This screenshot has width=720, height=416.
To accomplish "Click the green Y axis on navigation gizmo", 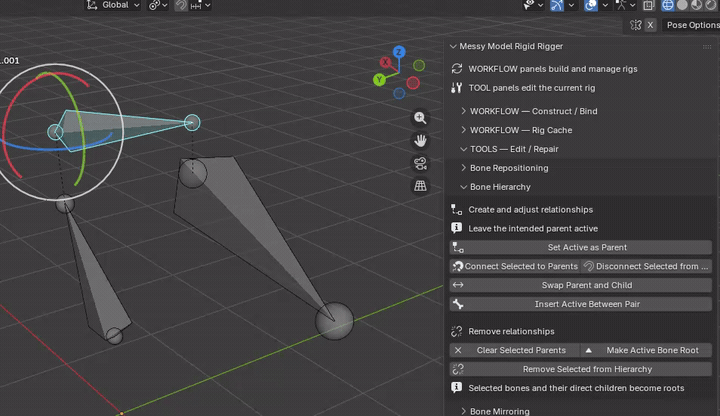I will coord(379,80).
